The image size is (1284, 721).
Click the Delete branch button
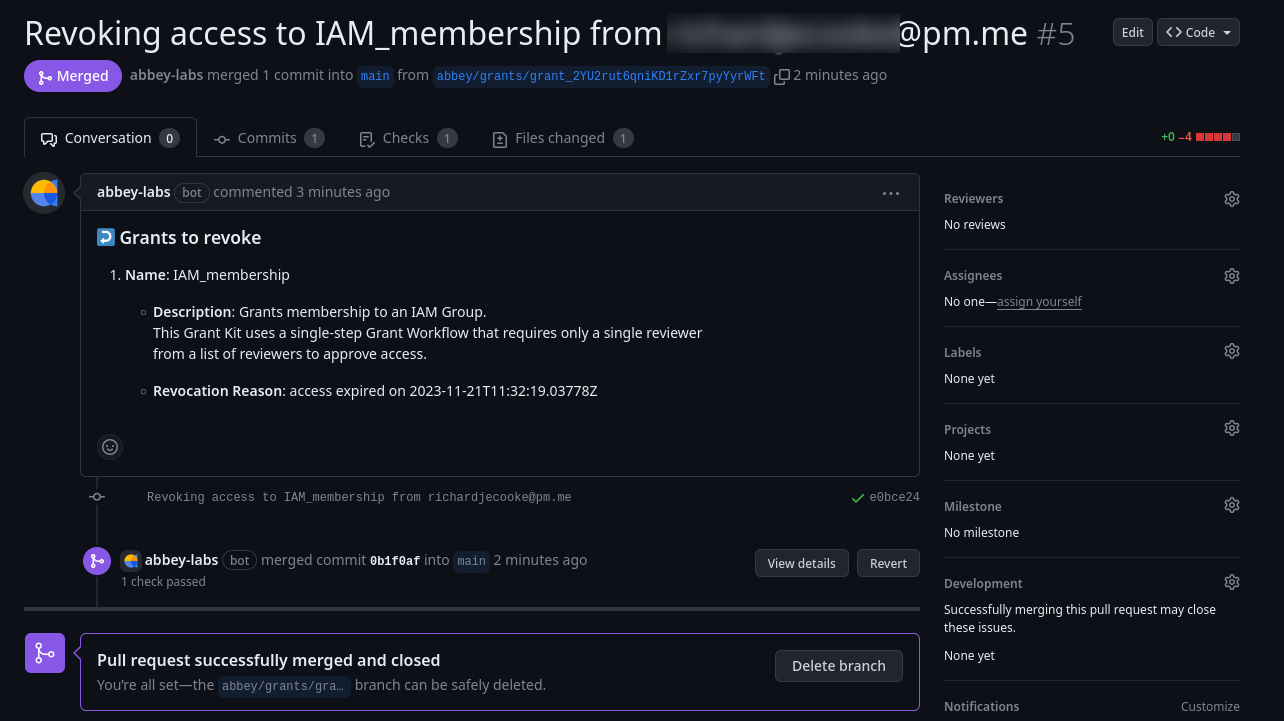[x=839, y=666]
